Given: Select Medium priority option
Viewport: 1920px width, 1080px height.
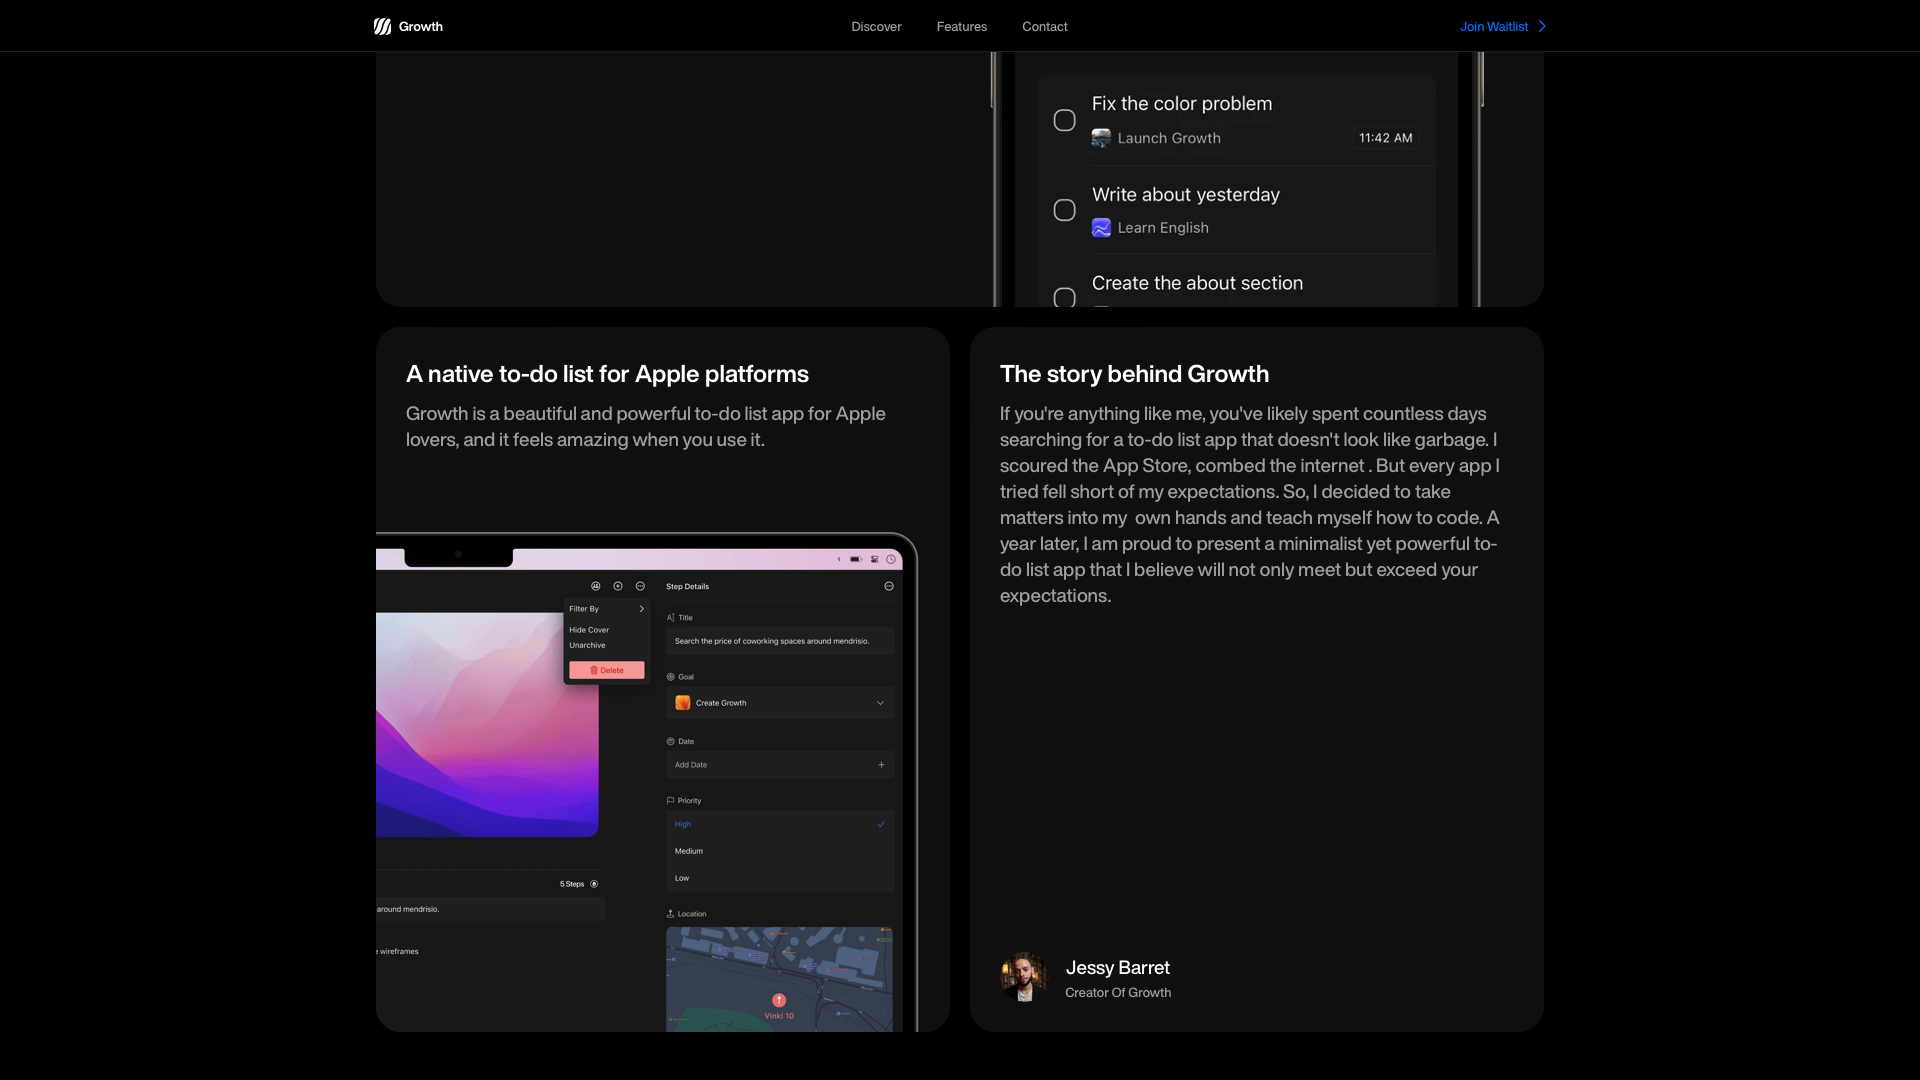Looking at the screenshot, I should [x=689, y=851].
